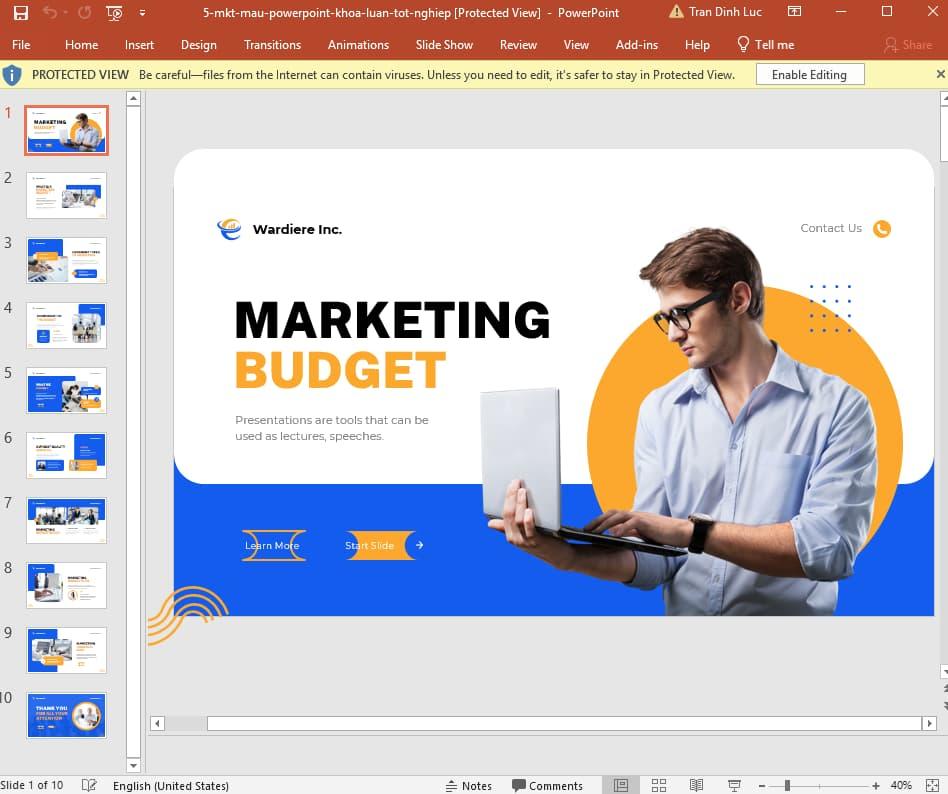The height and width of the screenshot is (794, 948).
Task: Switch to Slide Sorter view
Action: 658,785
